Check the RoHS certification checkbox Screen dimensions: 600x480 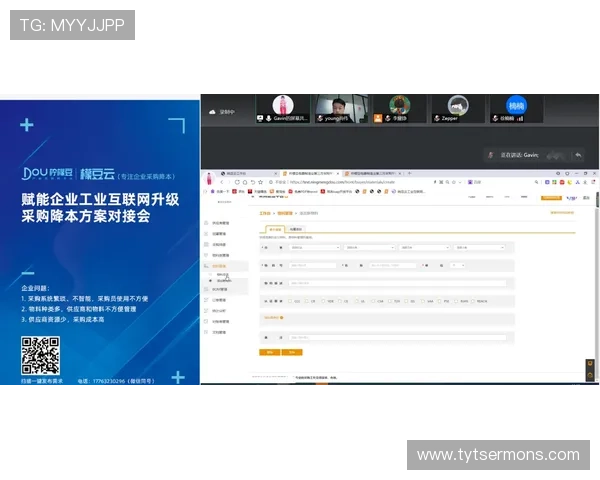pos(456,301)
